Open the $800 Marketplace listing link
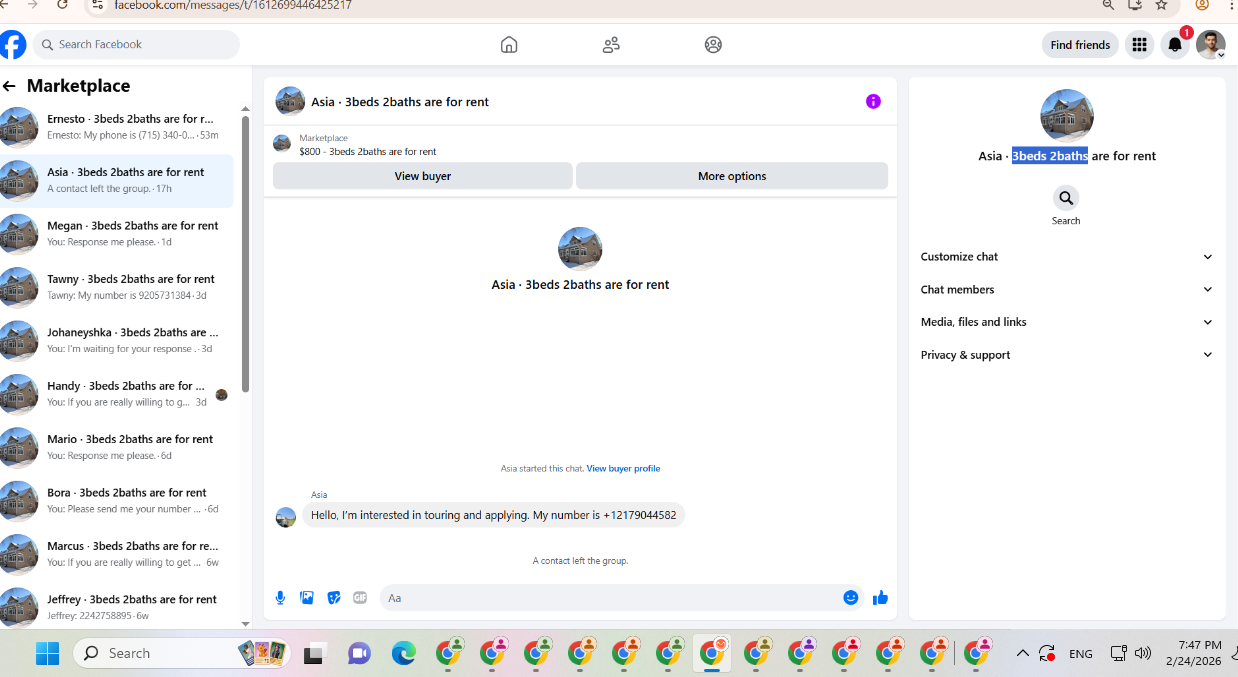 coord(367,152)
